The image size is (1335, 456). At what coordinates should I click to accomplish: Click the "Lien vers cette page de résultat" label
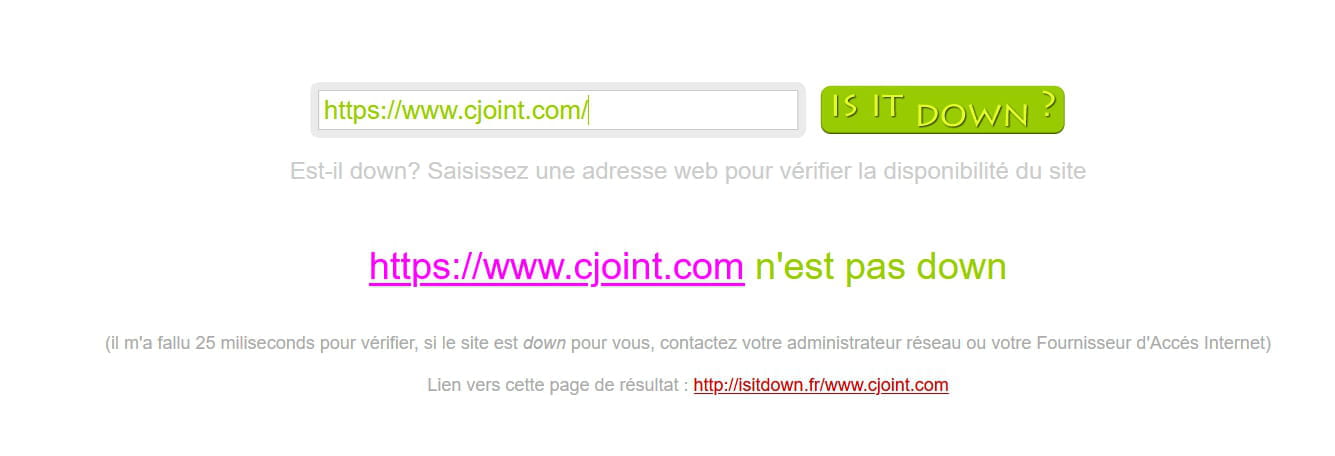point(553,385)
